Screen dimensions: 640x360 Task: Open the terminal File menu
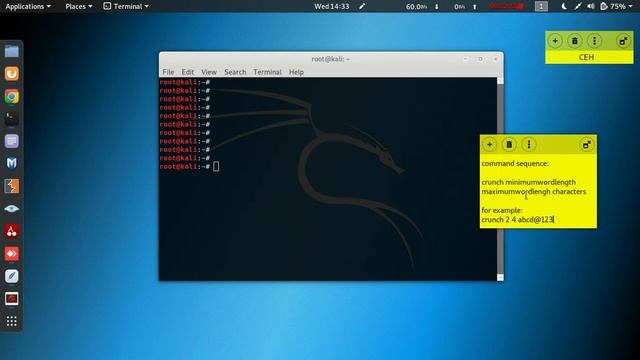[x=168, y=72]
